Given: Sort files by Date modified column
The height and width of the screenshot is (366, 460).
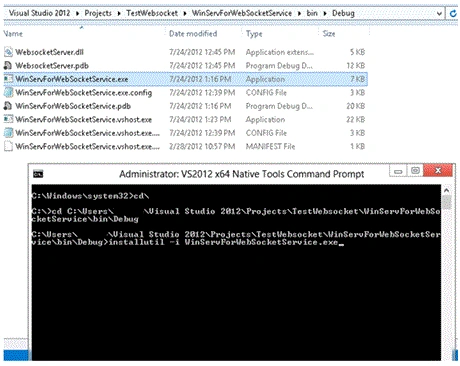Looking at the screenshot, I should (x=193, y=34).
